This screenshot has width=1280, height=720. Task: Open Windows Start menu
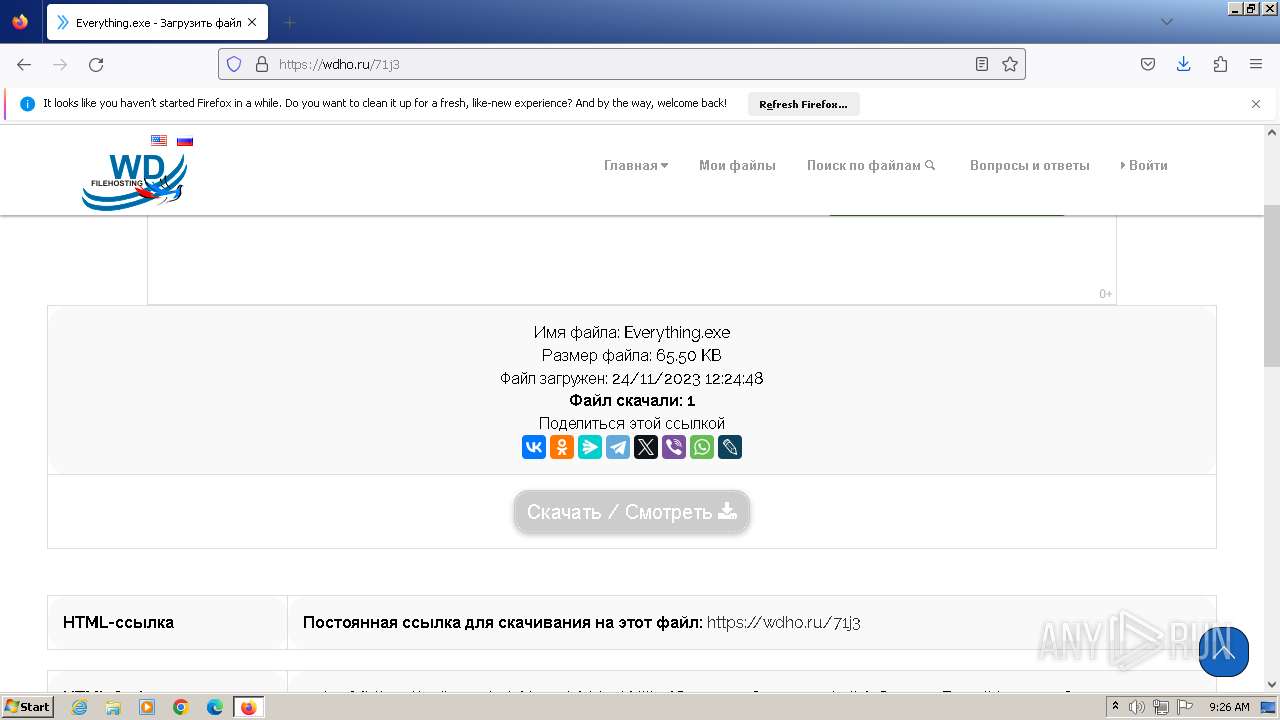pos(27,707)
